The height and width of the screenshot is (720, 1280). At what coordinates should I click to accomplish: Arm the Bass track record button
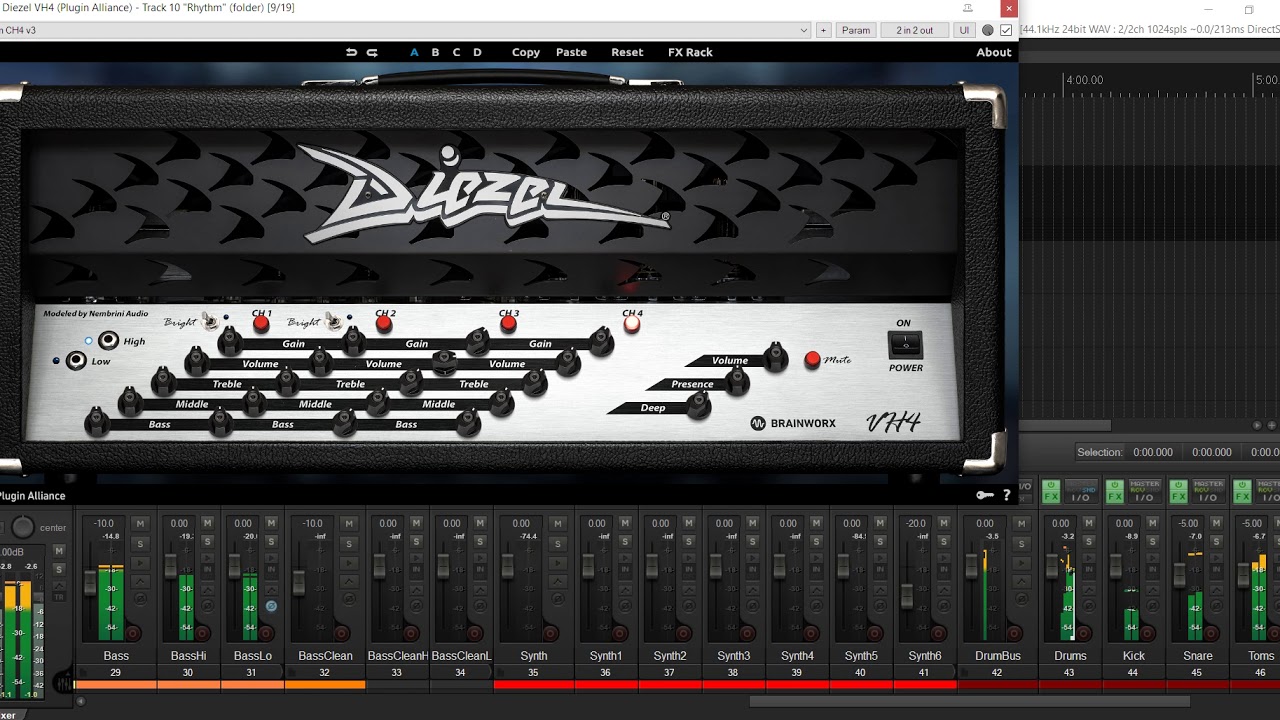tap(132, 633)
